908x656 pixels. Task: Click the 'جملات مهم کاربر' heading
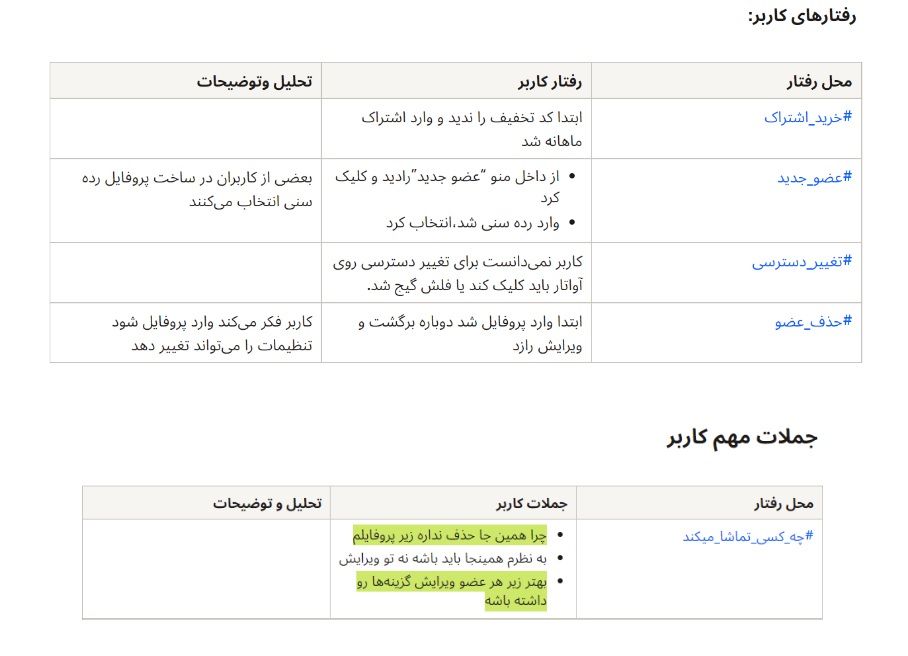coord(742,437)
